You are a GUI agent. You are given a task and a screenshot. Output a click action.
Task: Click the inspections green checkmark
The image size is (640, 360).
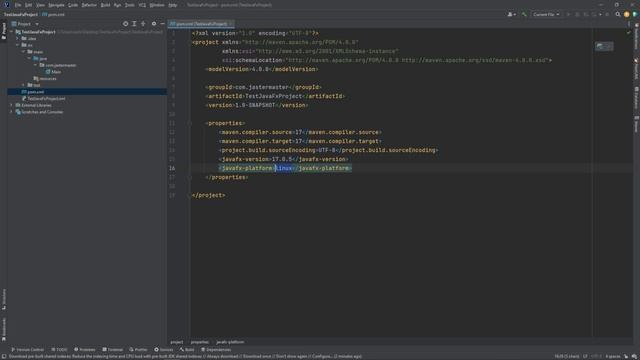[x=629, y=33]
